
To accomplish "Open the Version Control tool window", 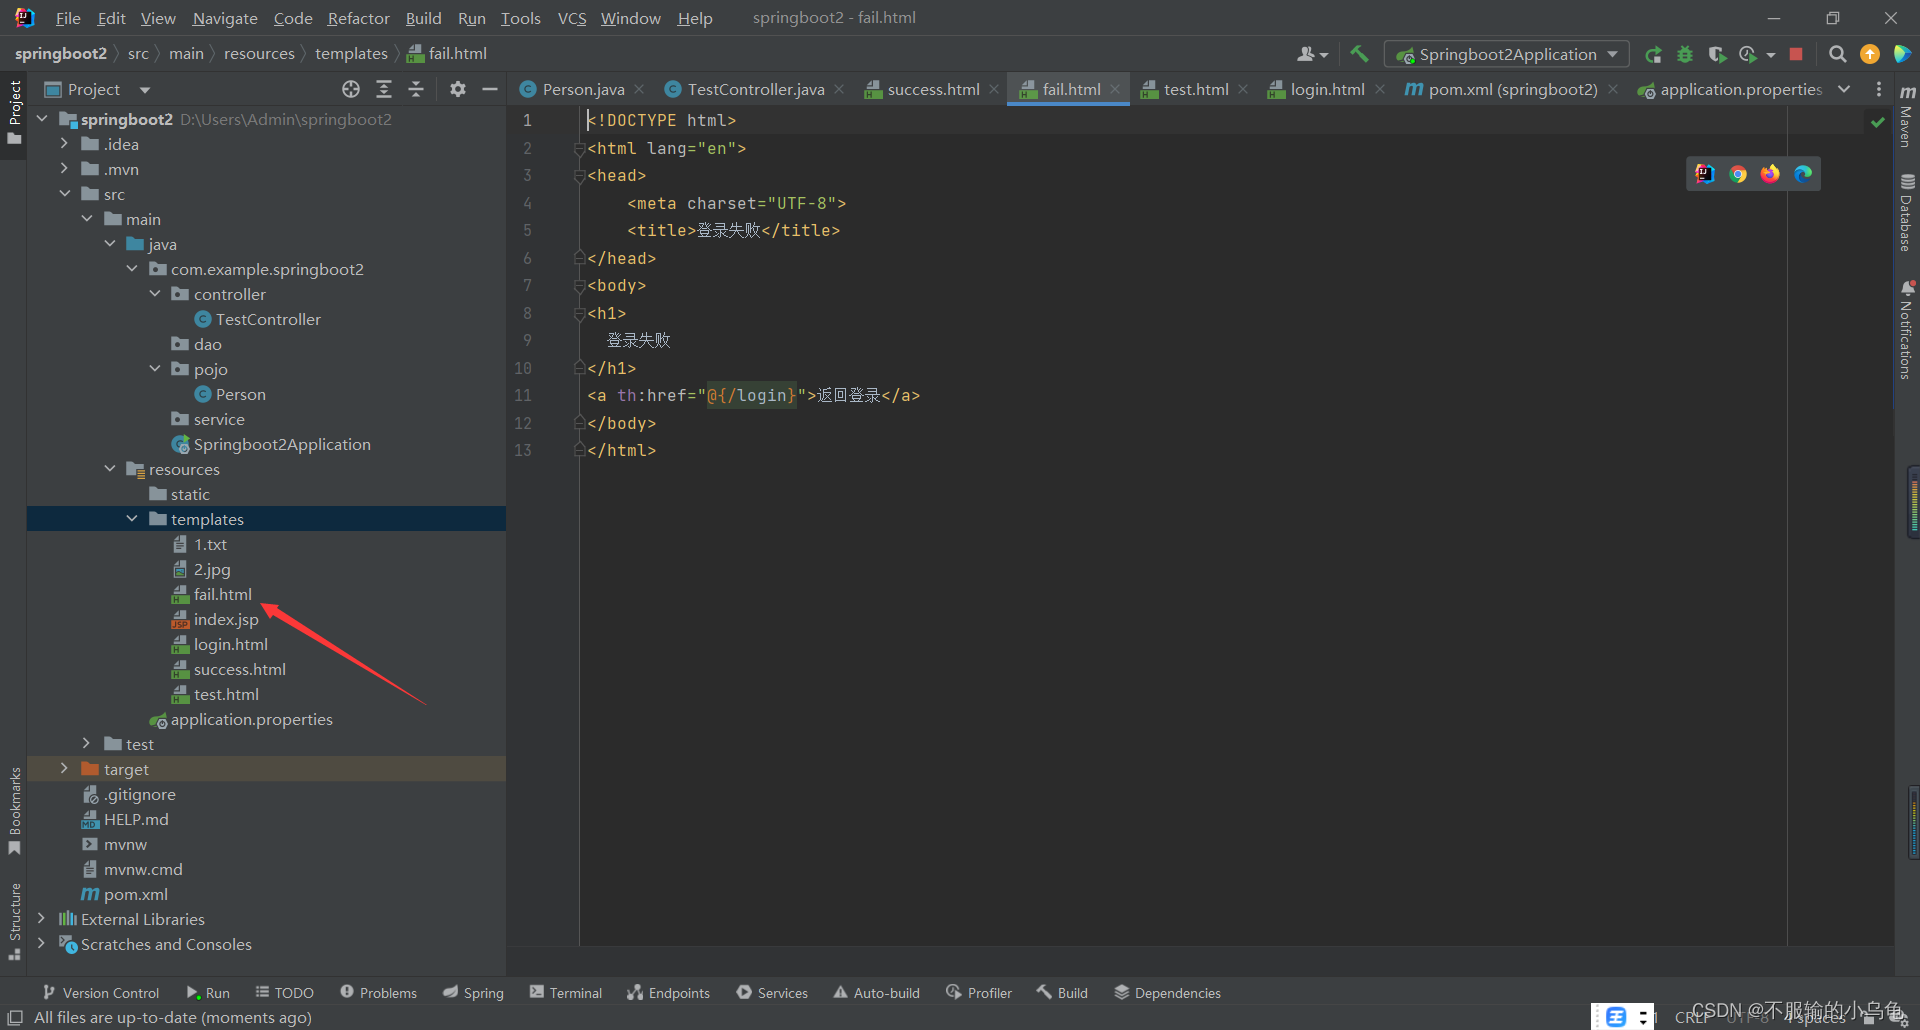I will pos(101,993).
